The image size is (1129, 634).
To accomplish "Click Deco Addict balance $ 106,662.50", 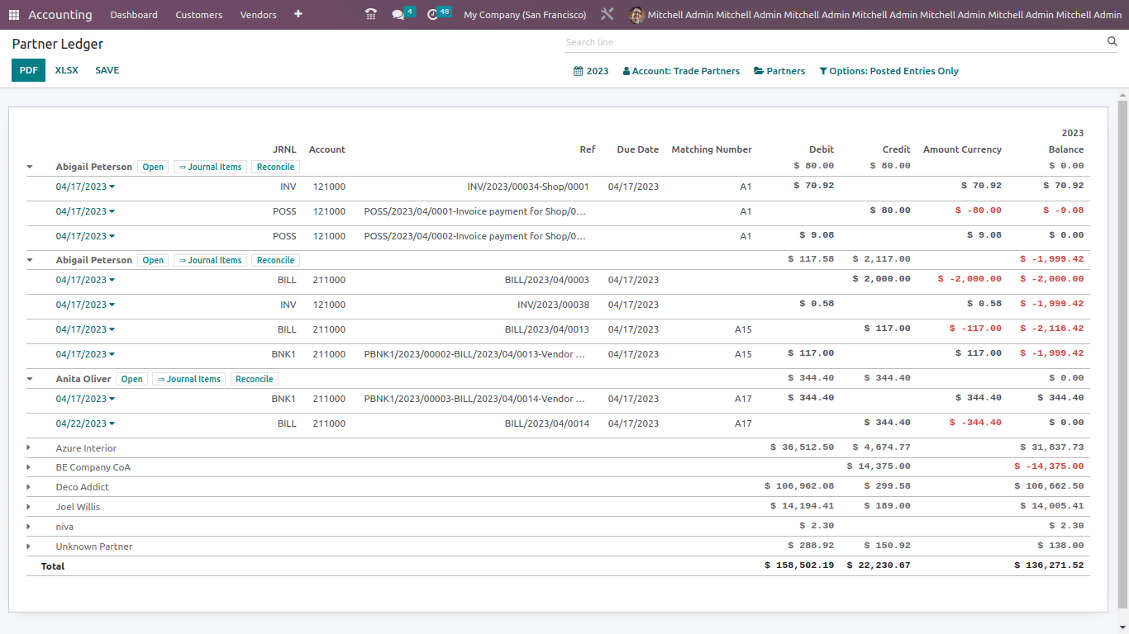I will [x=1049, y=486].
